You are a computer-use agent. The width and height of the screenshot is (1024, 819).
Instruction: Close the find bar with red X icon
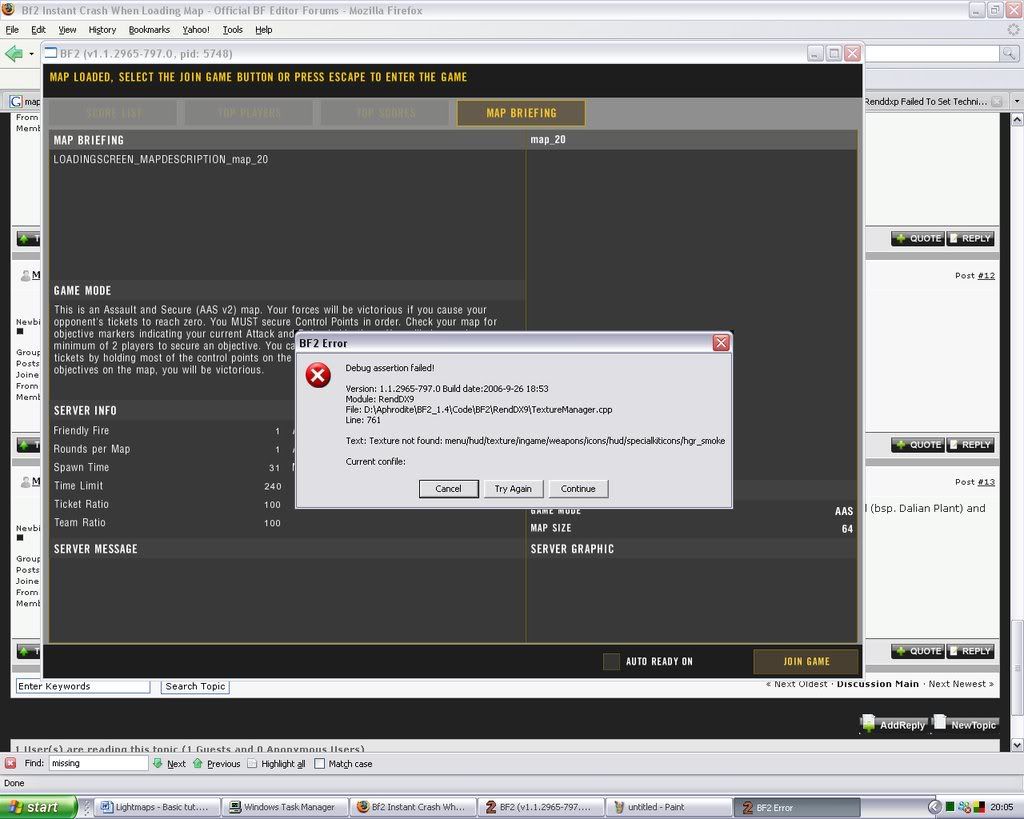[x=10, y=763]
